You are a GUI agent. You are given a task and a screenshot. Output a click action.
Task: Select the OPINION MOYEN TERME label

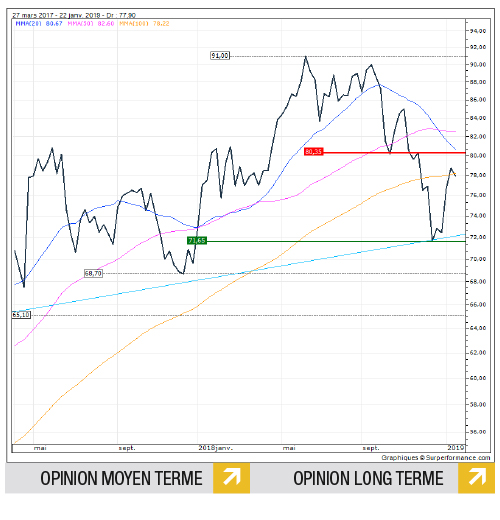click(121, 478)
